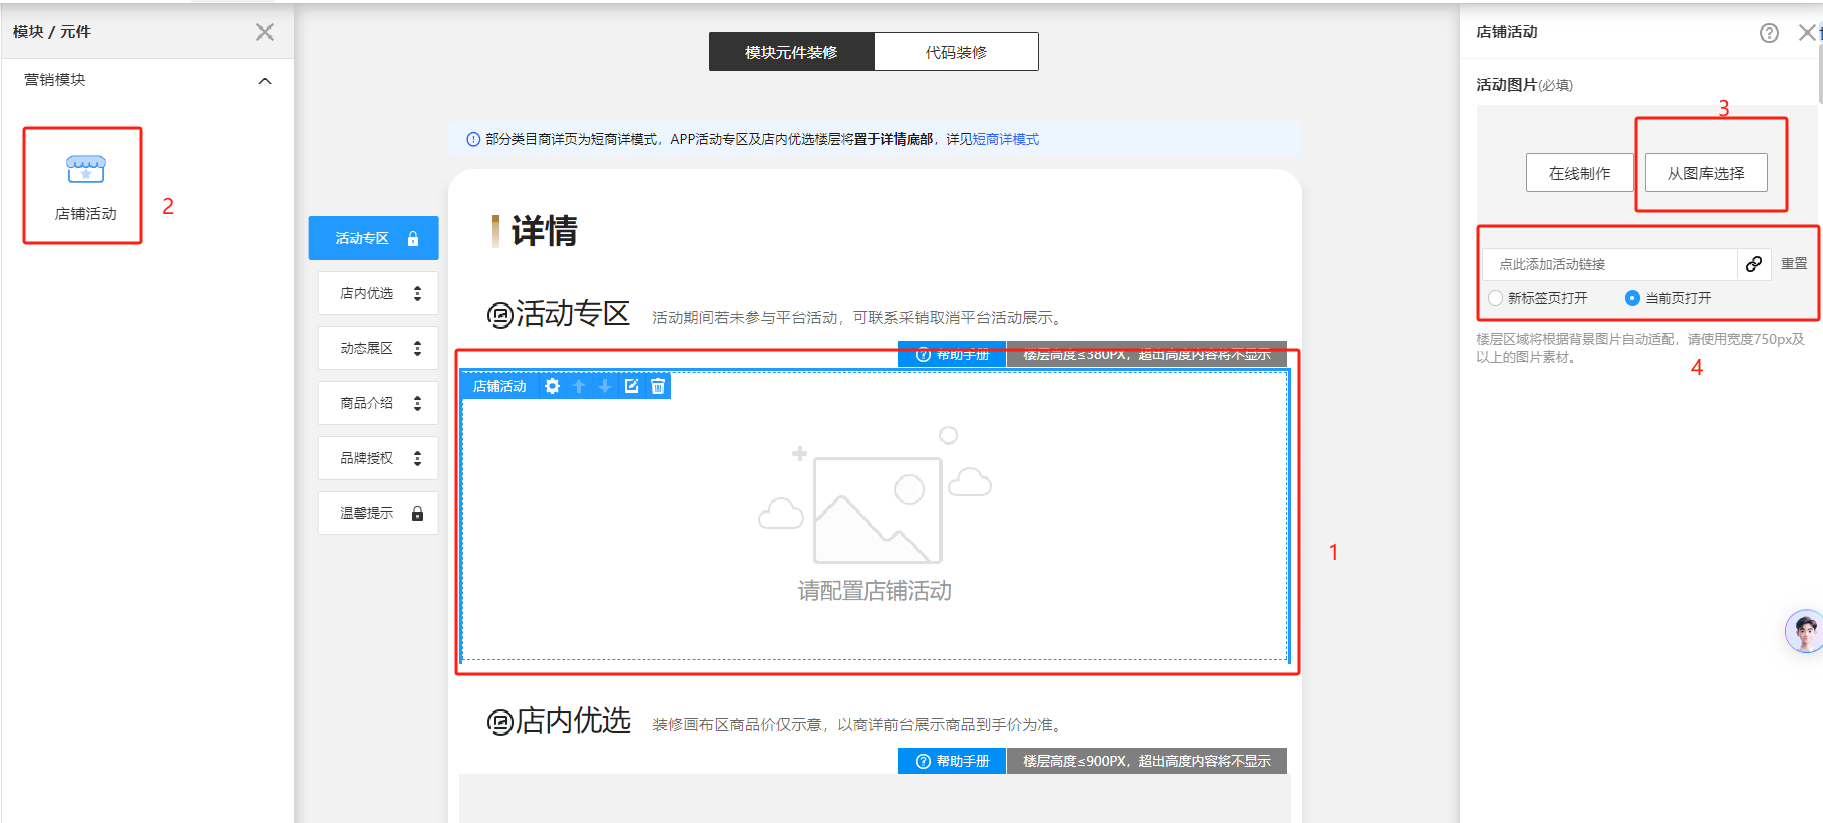
Task: Select 新标签页打开 radio option
Action: click(1495, 298)
